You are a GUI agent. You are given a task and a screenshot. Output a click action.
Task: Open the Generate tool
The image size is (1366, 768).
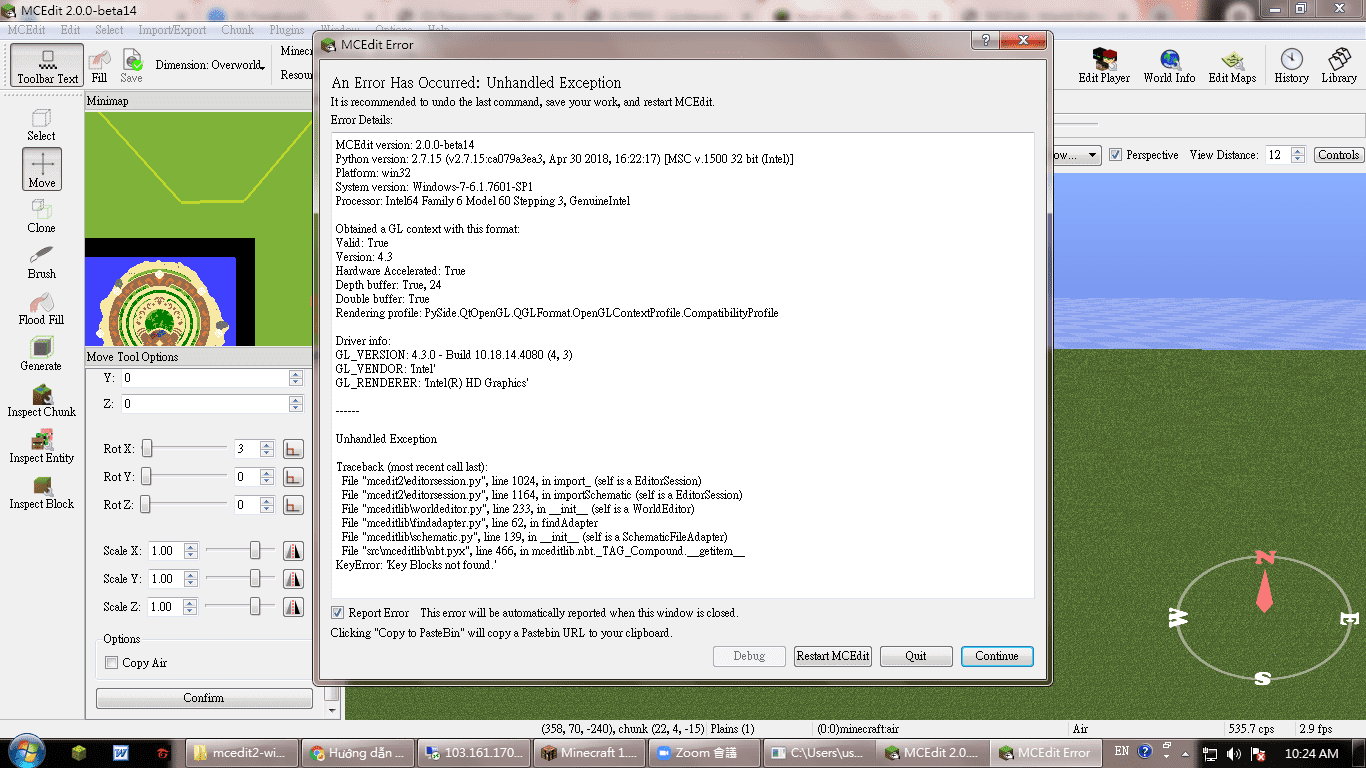coord(42,354)
